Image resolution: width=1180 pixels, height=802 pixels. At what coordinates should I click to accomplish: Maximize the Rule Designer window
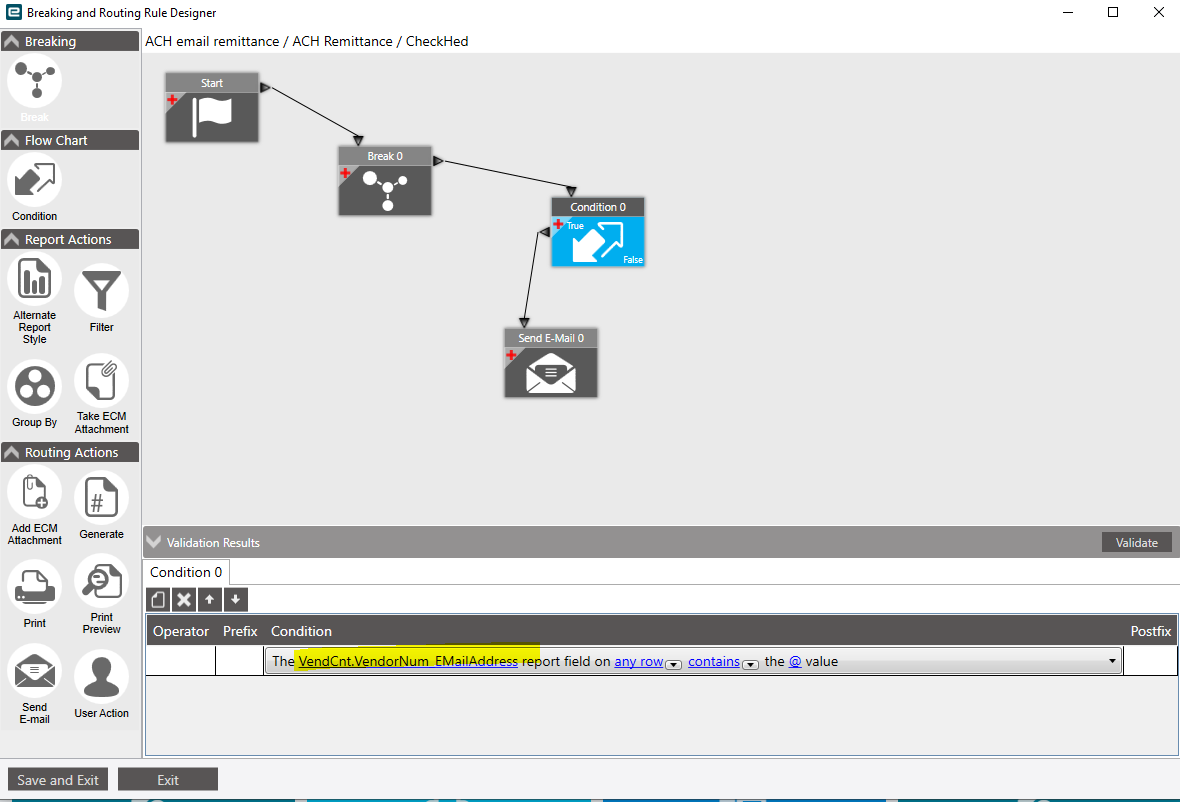pos(1113,12)
